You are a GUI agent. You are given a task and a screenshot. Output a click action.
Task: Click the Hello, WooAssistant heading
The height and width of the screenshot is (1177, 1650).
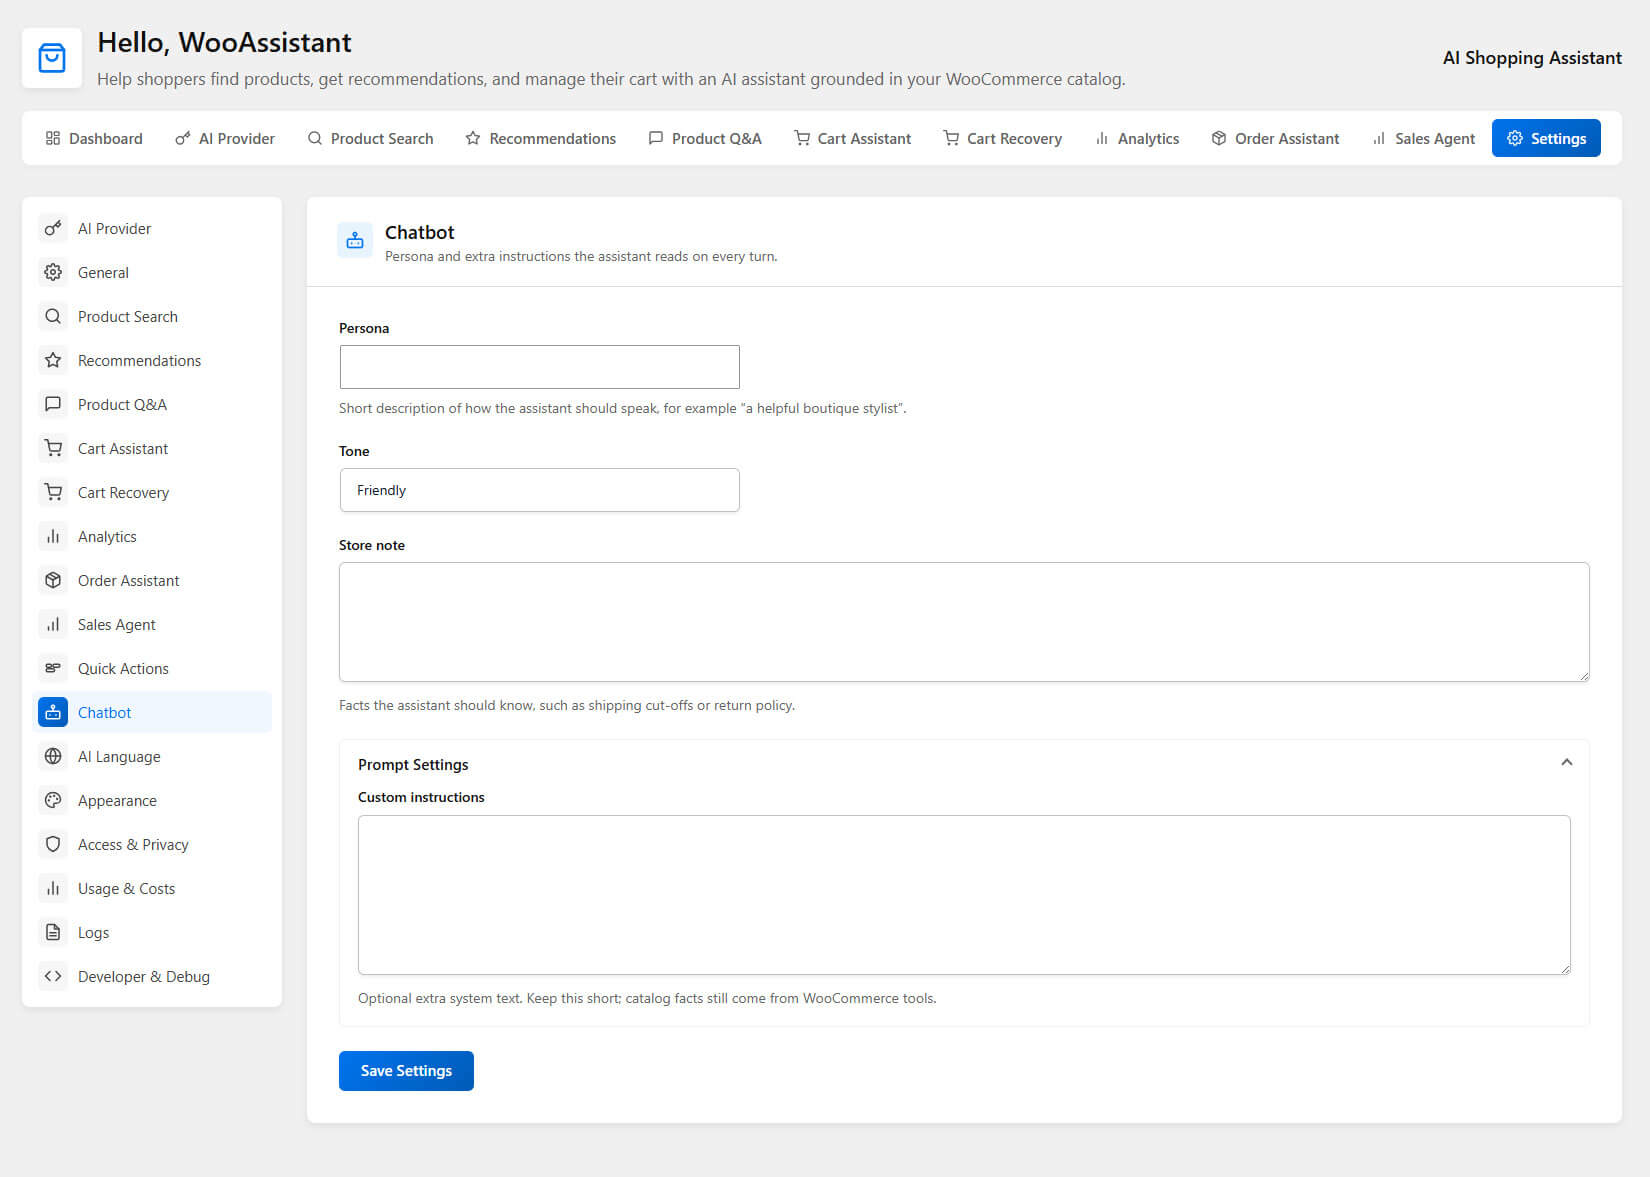click(224, 42)
